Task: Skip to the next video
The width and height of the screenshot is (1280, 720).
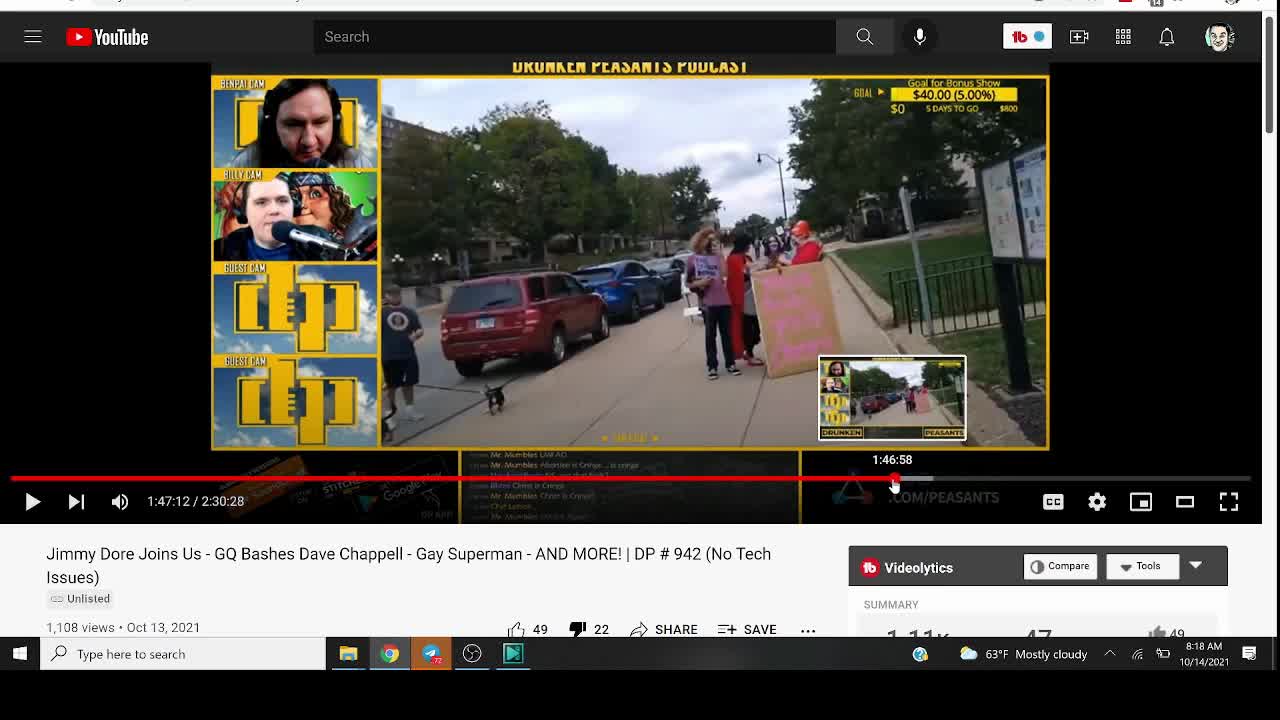Action: pos(76,502)
